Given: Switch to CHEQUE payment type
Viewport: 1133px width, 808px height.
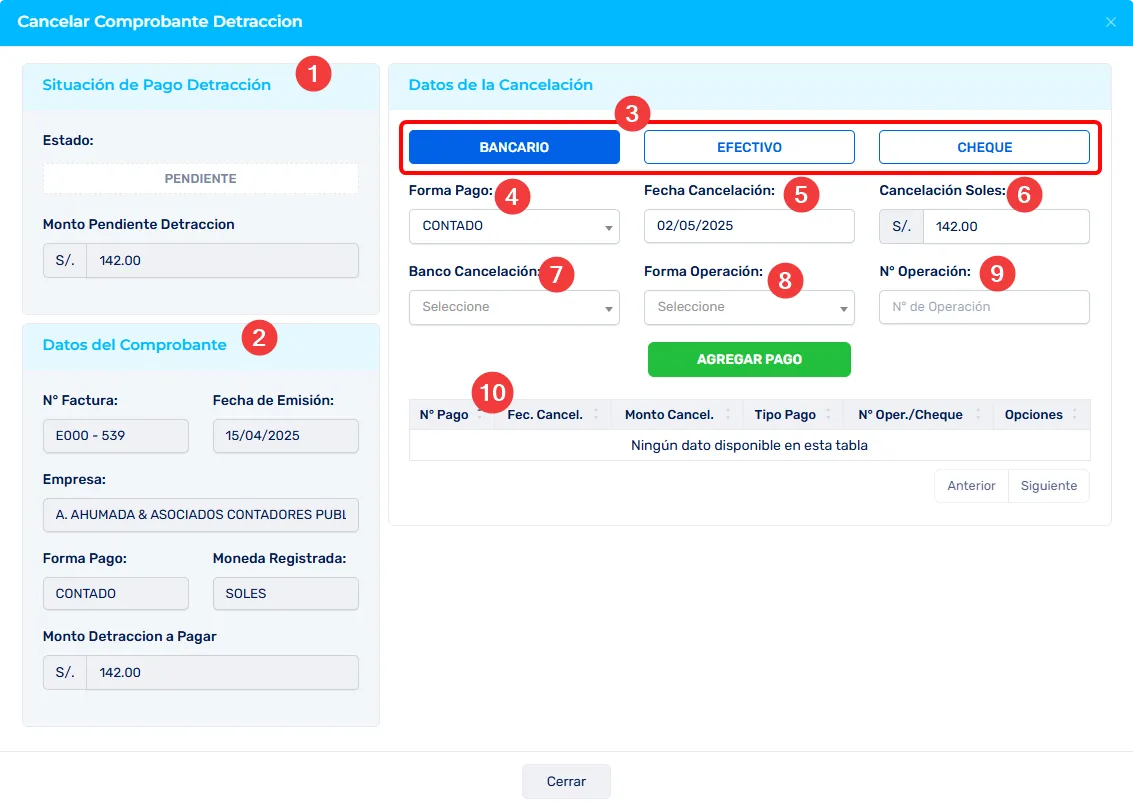Looking at the screenshot, I should 984,147.
